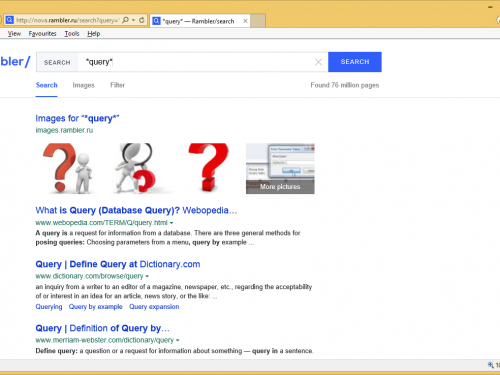The height and width of the screenshot is (375, 500).
Task: Switch to the Images results tab
Action: pos(83,85)
